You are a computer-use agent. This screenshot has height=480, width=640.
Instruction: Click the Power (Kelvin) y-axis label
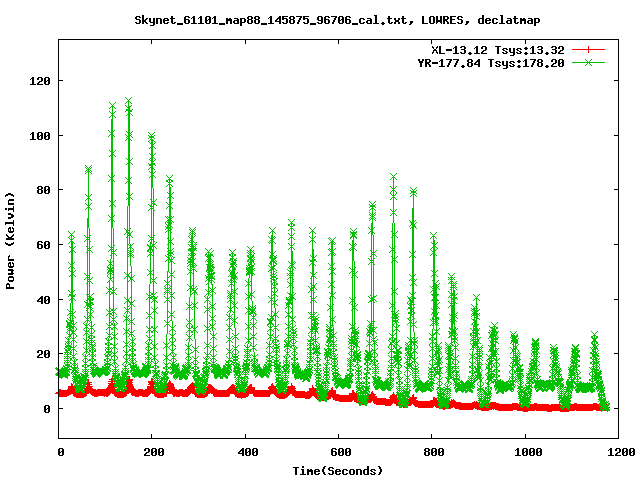click(11, 240)
